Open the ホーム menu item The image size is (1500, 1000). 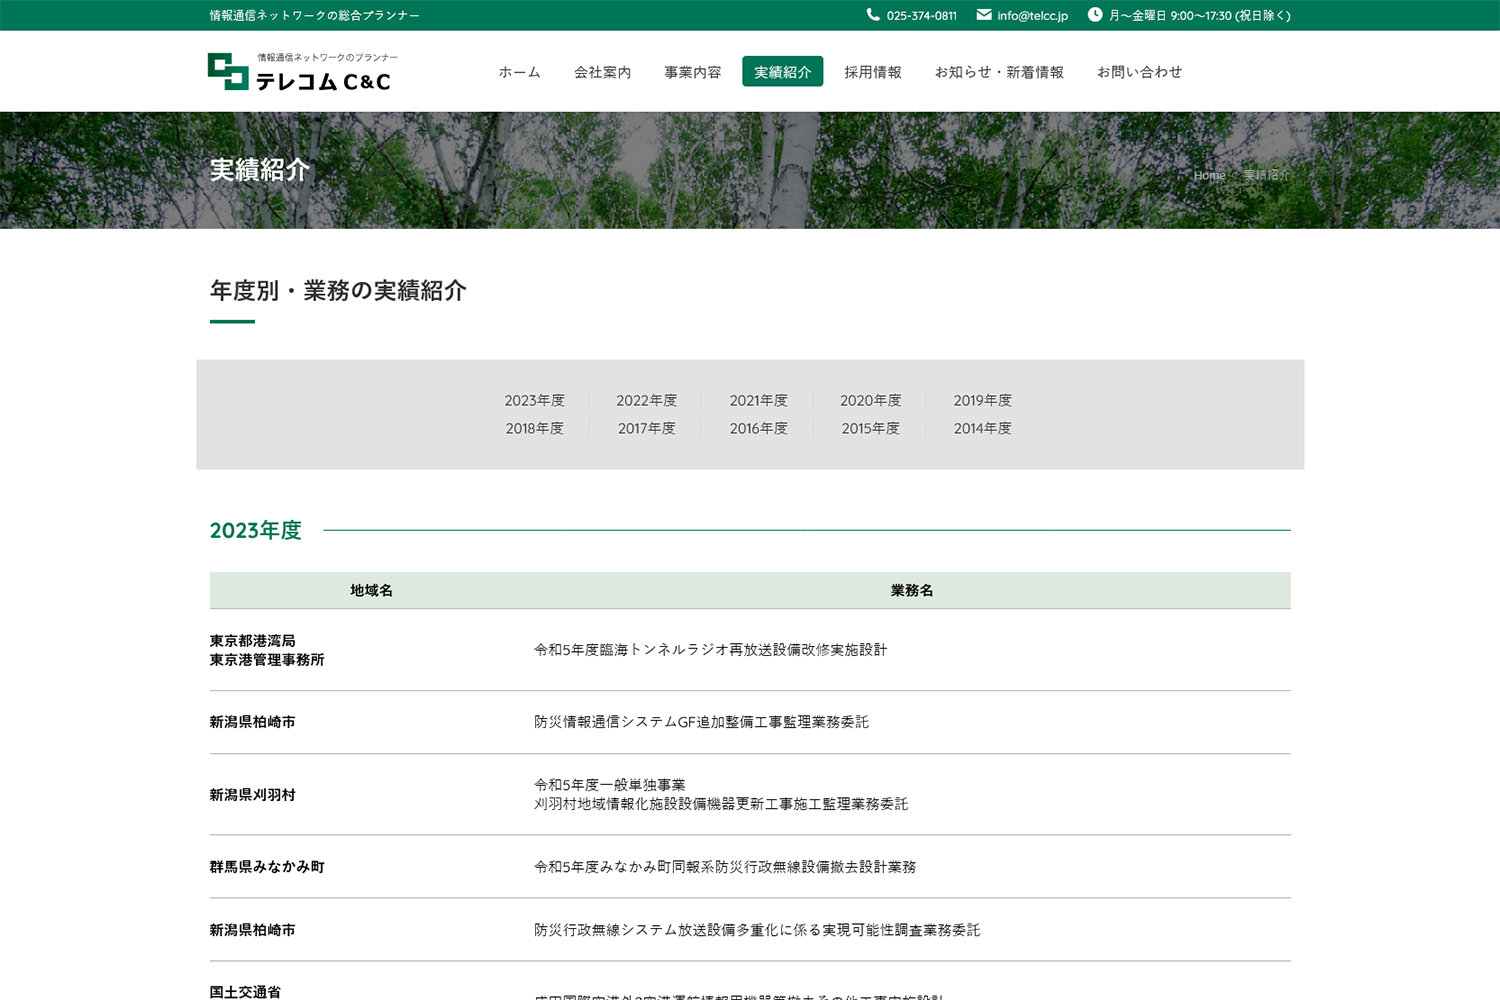[x=519, y=72]
